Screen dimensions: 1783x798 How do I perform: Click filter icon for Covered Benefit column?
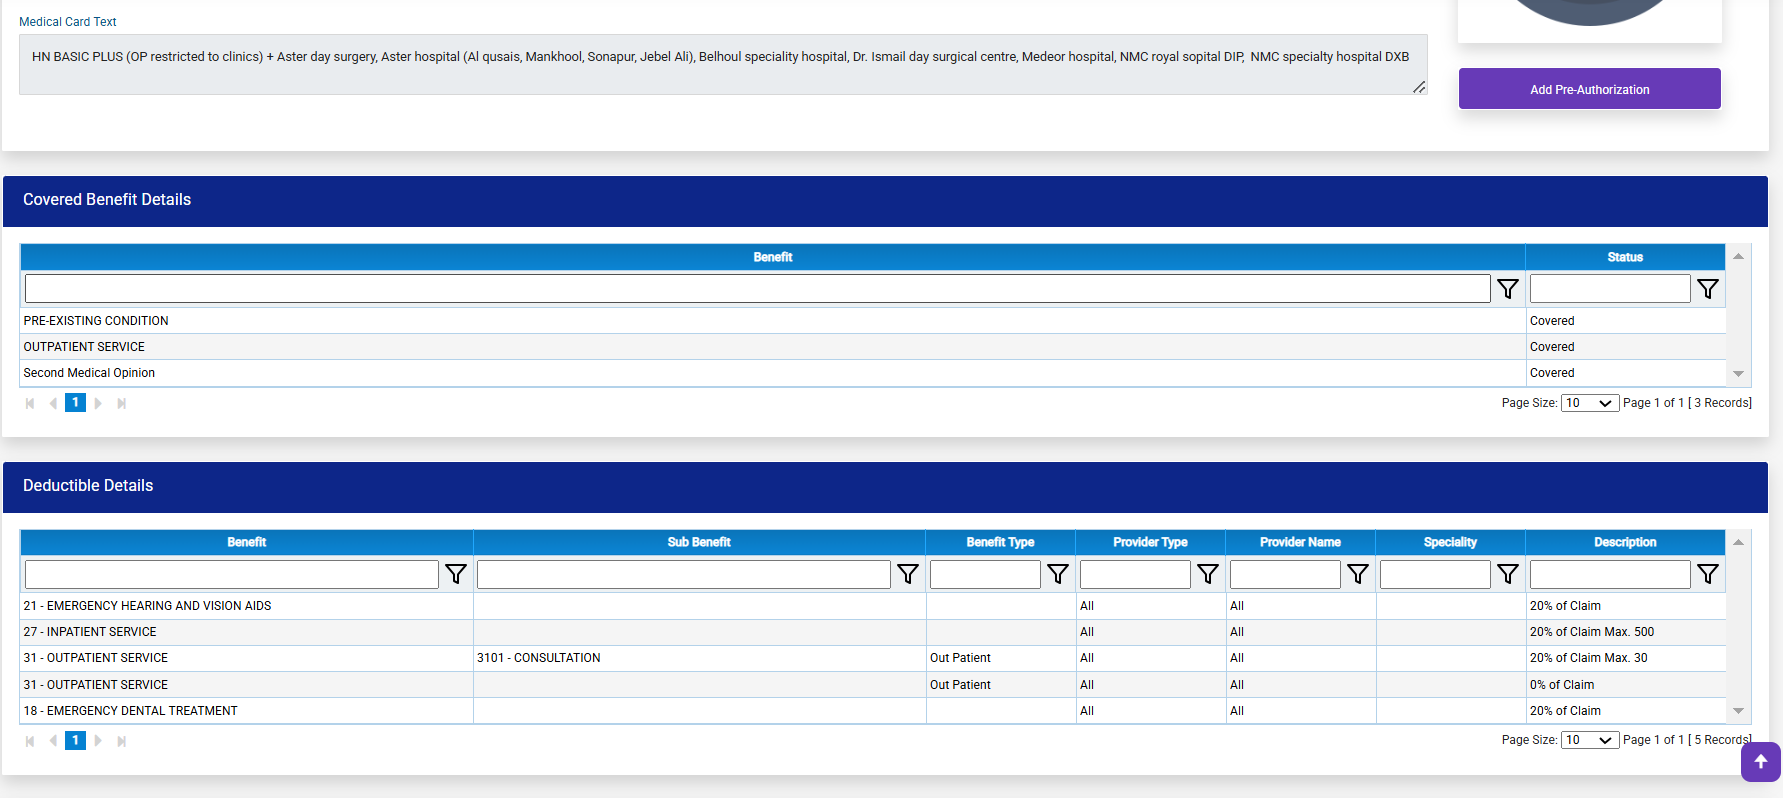1507,289
